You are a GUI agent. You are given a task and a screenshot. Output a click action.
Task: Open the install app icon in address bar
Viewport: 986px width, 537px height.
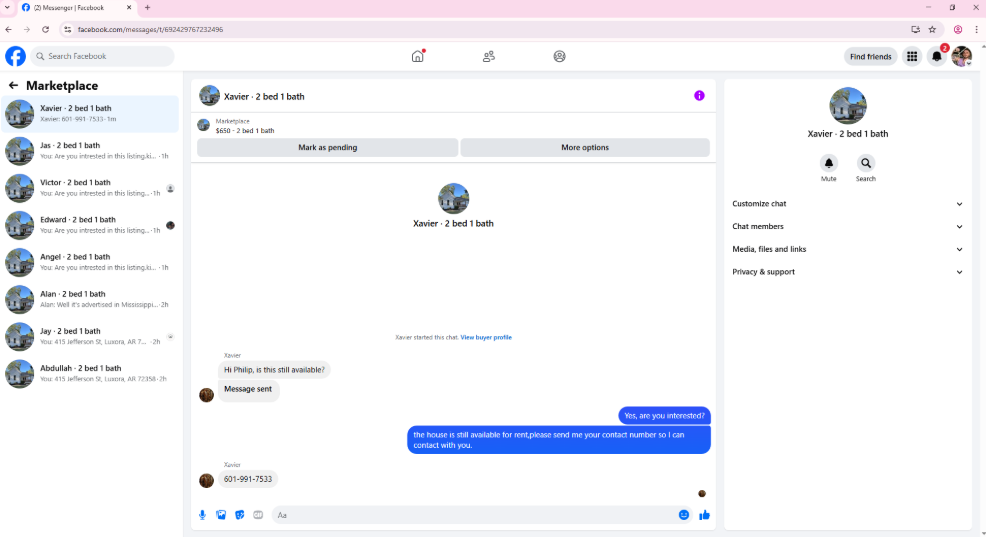[916, 30]
